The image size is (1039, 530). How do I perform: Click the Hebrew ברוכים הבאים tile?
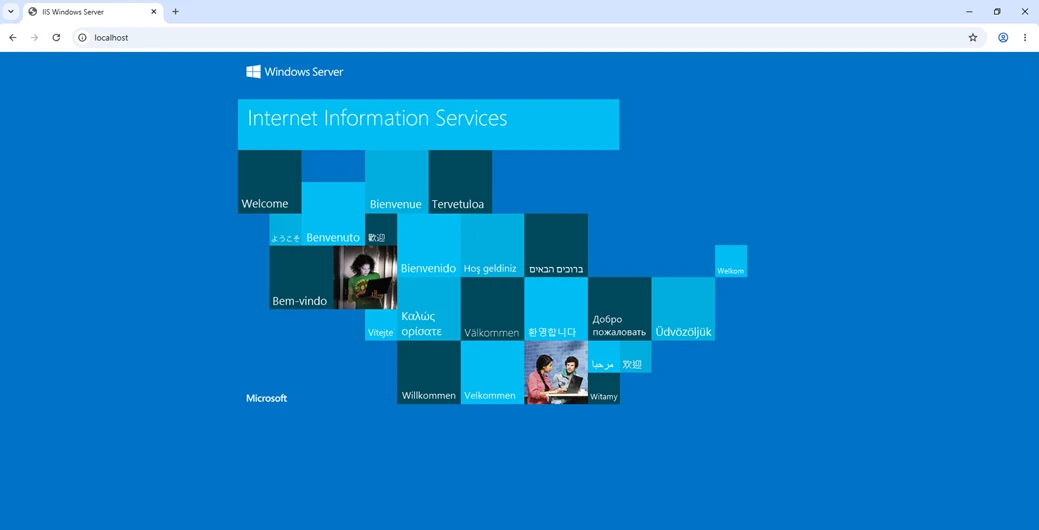(x=556, y=245)
